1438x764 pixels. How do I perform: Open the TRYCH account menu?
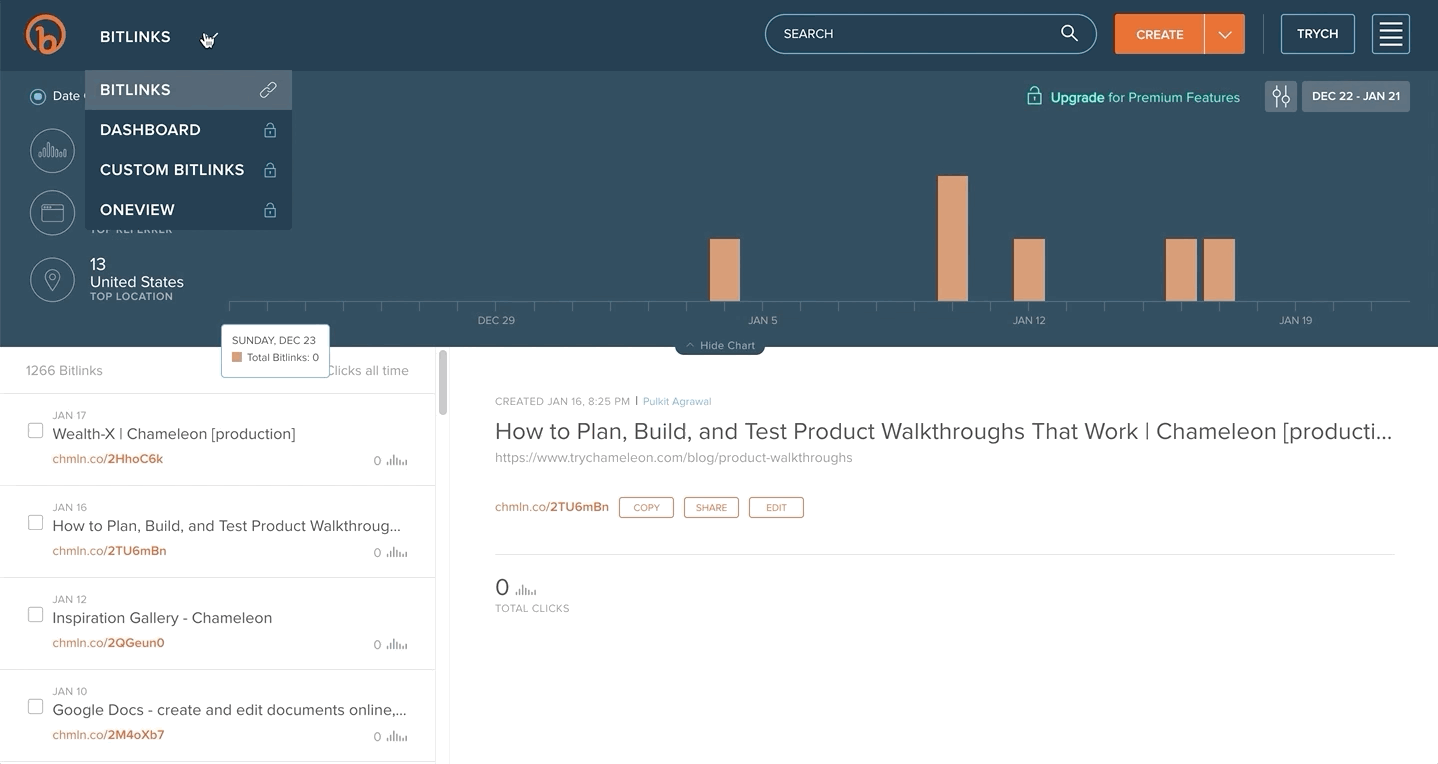pyautogui.click(x=1317, y=34)
